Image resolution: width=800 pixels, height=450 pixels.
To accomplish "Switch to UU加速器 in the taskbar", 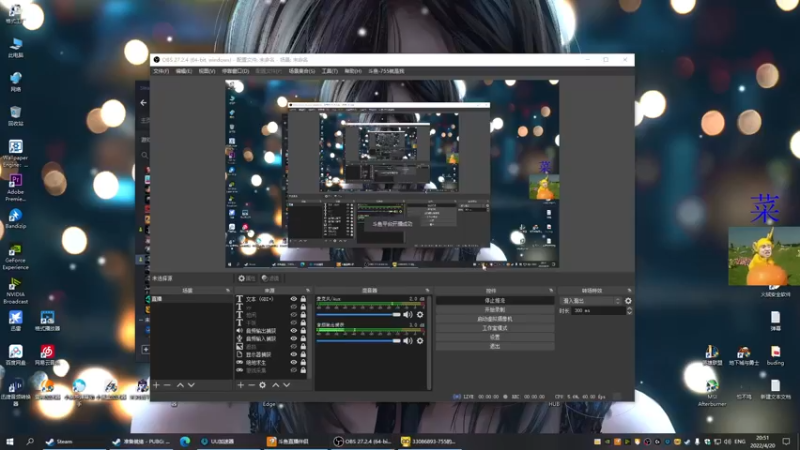I will tap(218, 441).
